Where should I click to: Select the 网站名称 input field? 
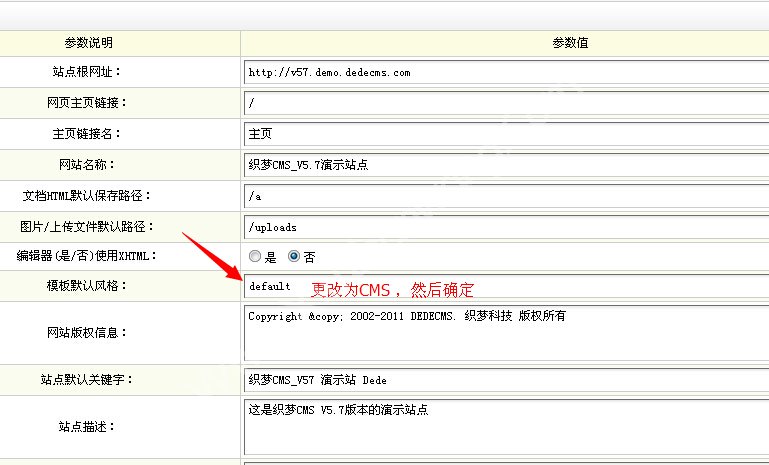pyautogui.click(x=505, y=164)
